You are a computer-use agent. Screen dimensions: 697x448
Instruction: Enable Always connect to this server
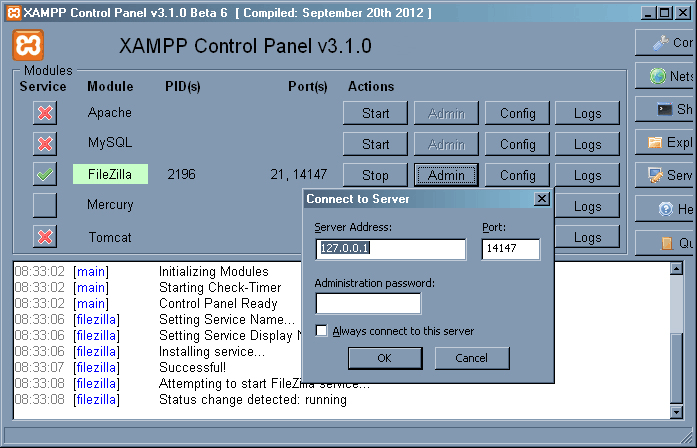coord(322,331)
